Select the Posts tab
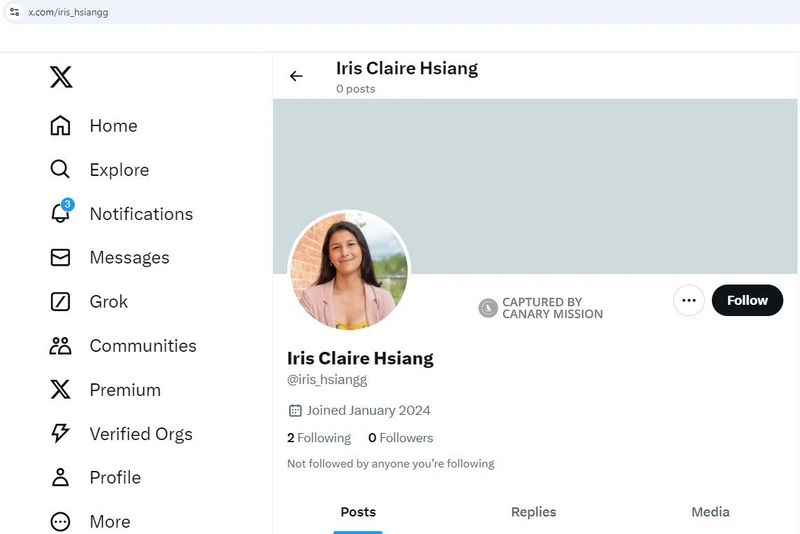The image size is (800, 534). (358, 512)
